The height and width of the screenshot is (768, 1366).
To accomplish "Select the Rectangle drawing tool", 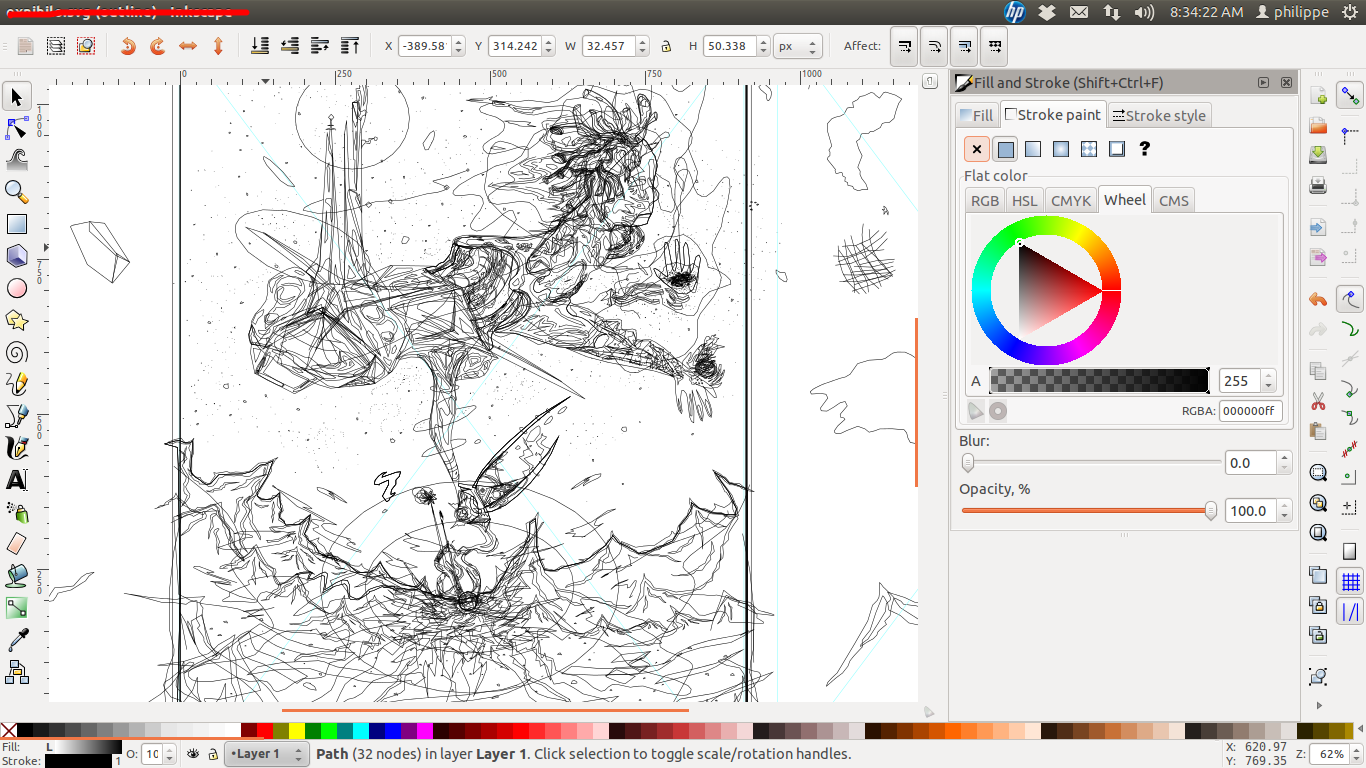I will click(16, 224).
